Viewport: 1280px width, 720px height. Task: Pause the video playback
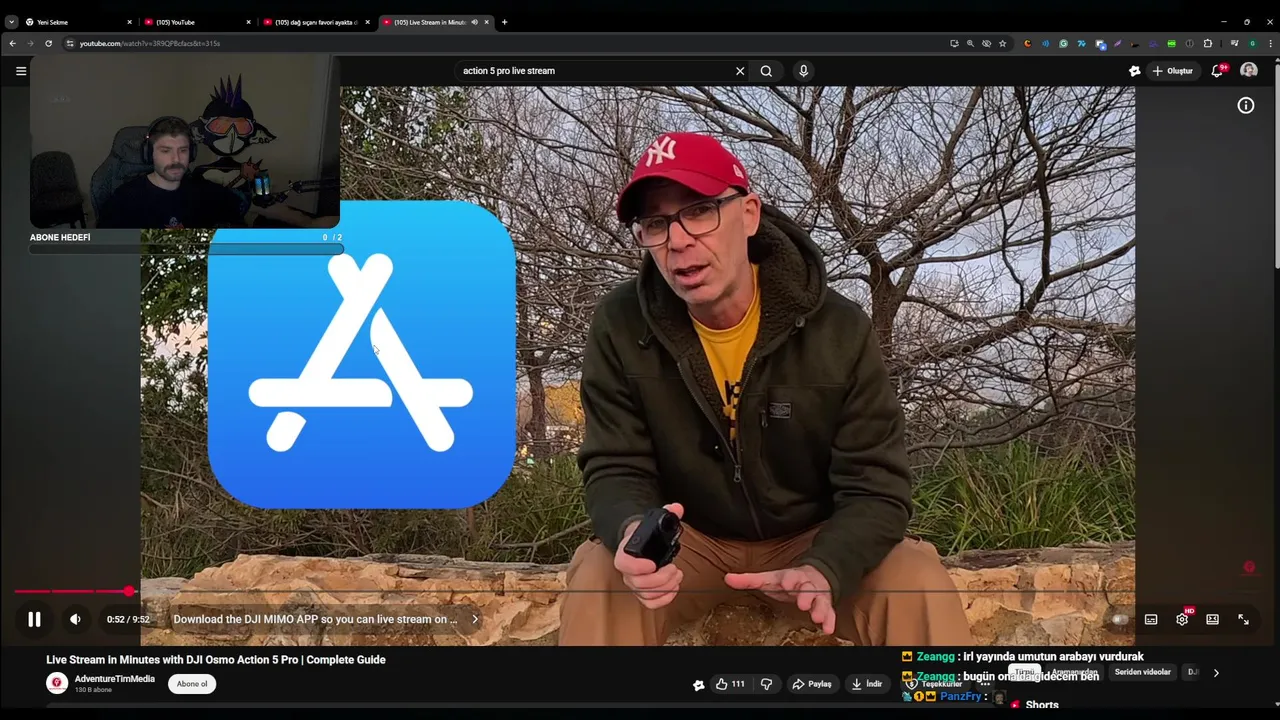point(34,619)
